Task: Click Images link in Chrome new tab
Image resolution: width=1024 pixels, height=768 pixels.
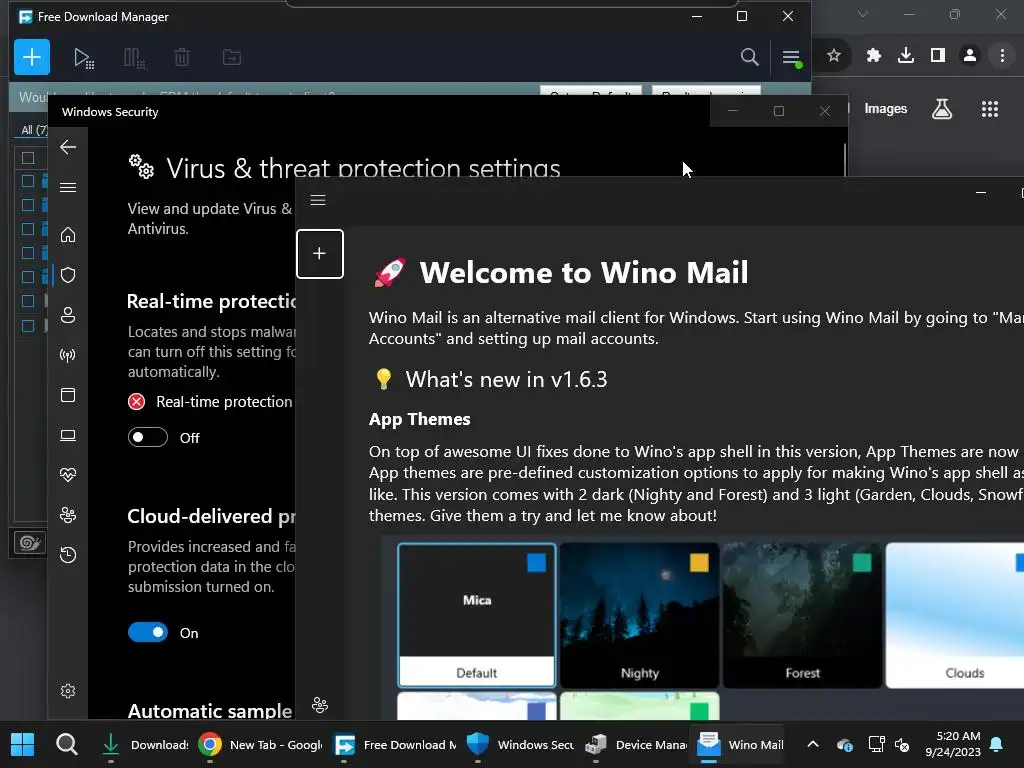Action: coord(886,108)
